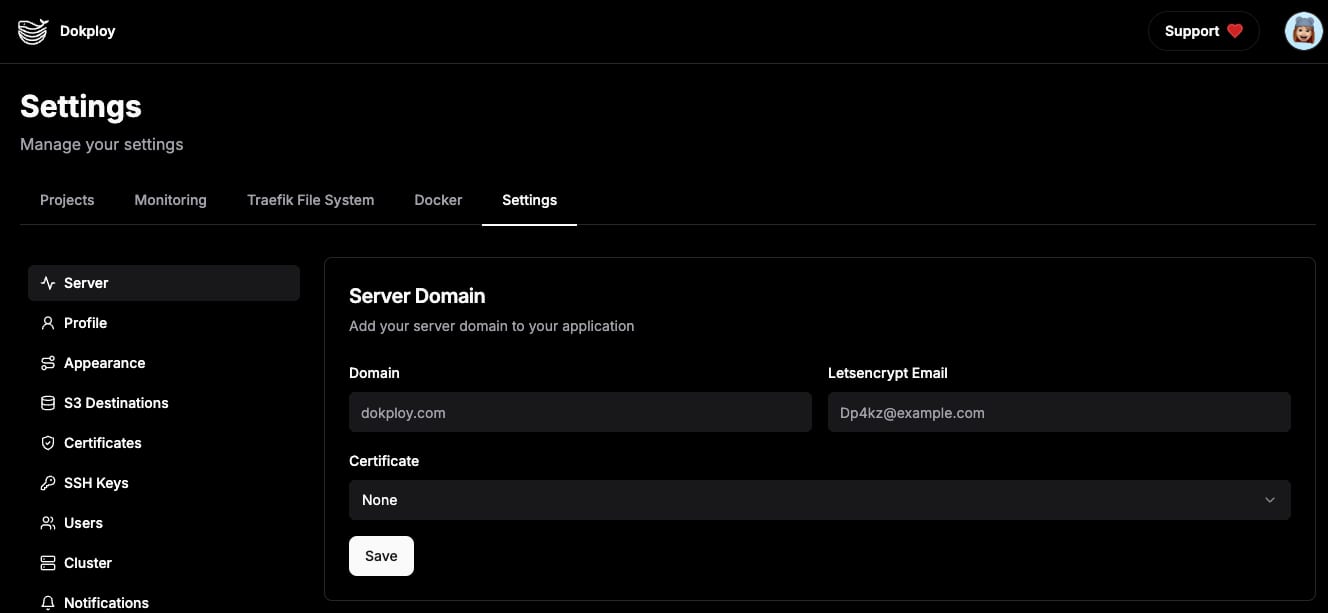Open Cluster settings via the server stack icon
Viewport: 1328px width, 613px height.
pos(48,563)
